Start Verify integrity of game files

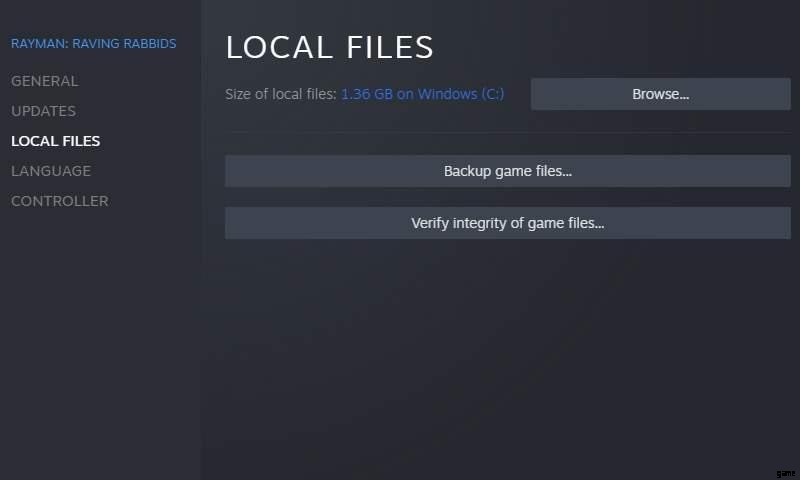(x=507, y=223)
